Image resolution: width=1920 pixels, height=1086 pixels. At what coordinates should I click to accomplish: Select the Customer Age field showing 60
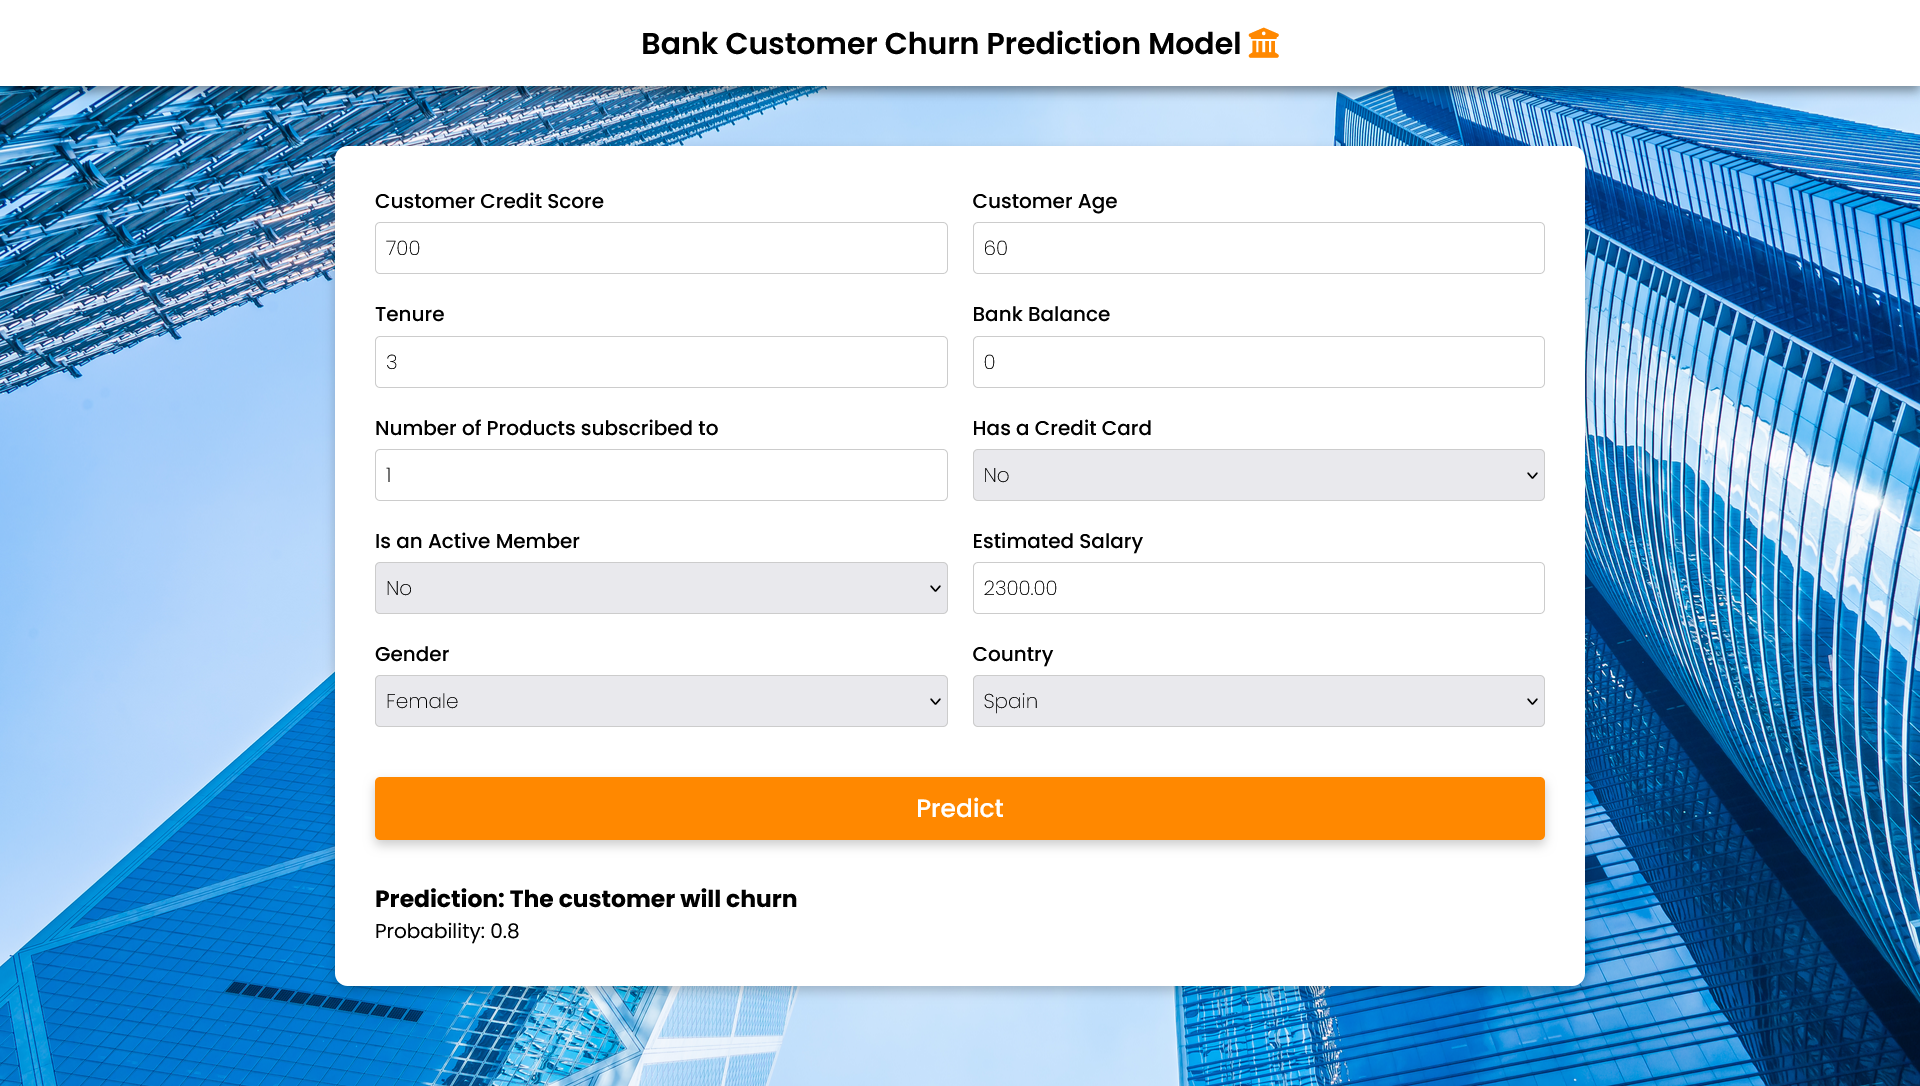tap(1258, 248)
